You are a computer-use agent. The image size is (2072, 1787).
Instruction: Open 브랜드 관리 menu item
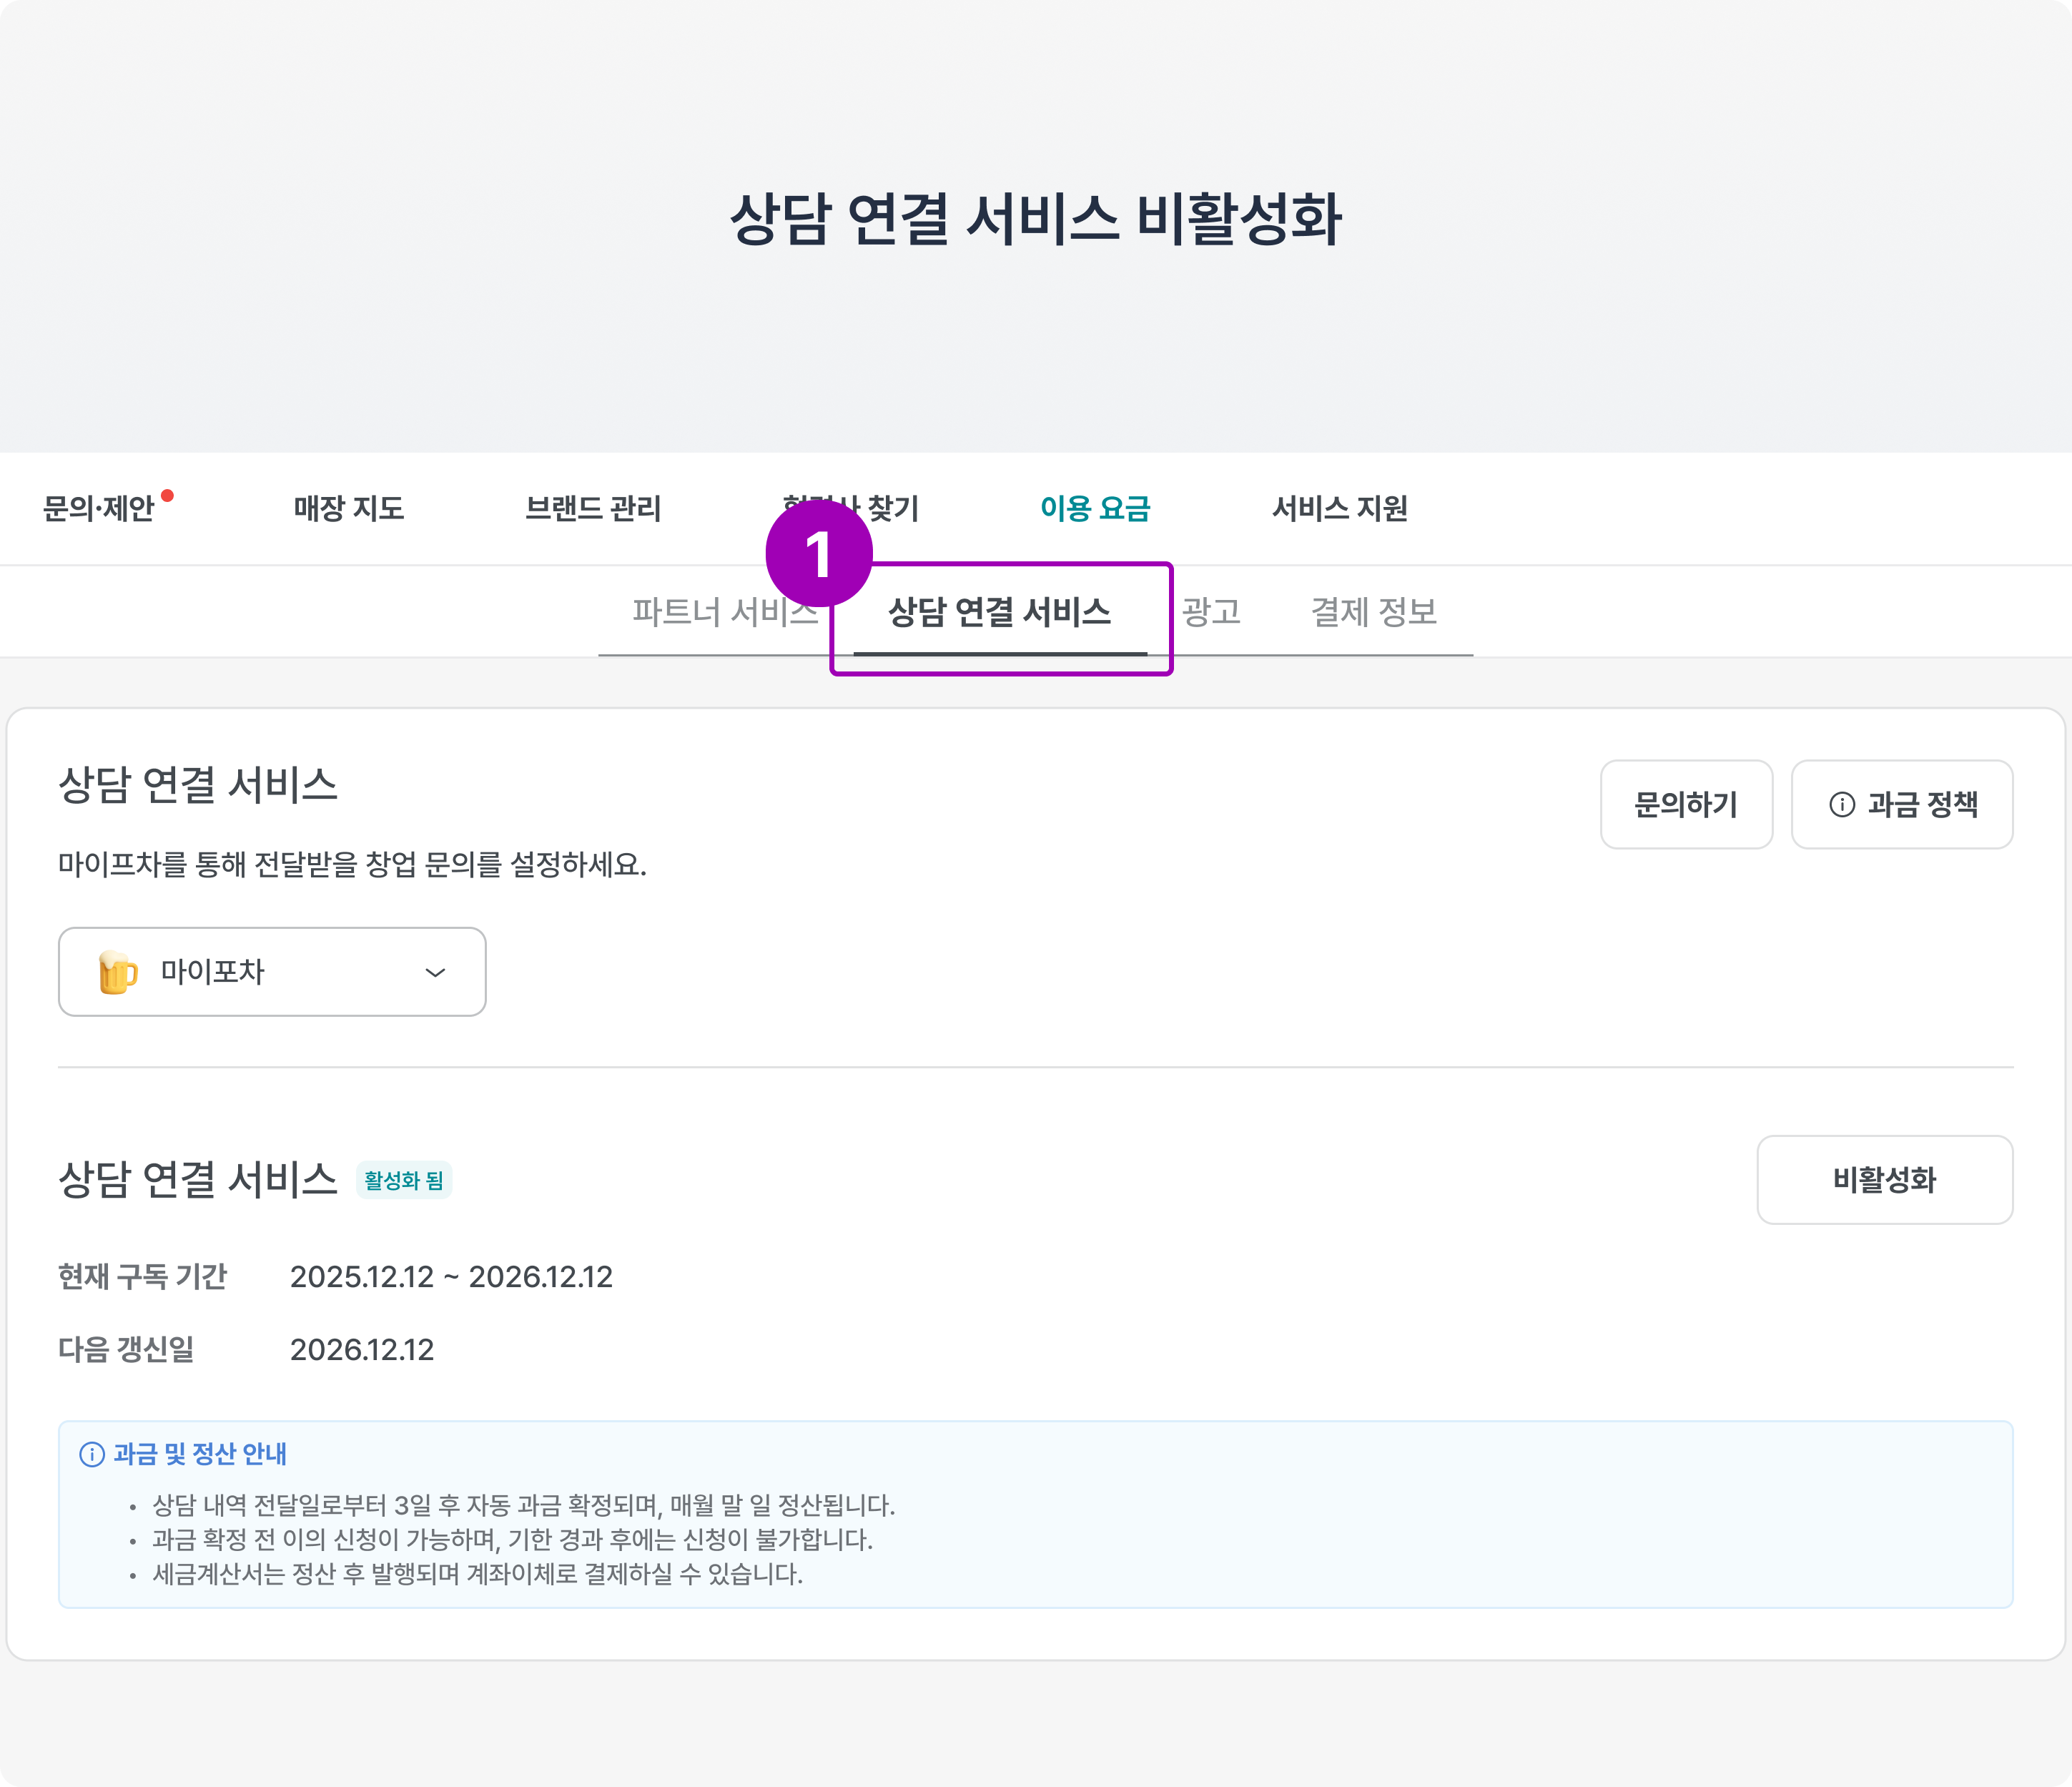(x=592, y=509)
